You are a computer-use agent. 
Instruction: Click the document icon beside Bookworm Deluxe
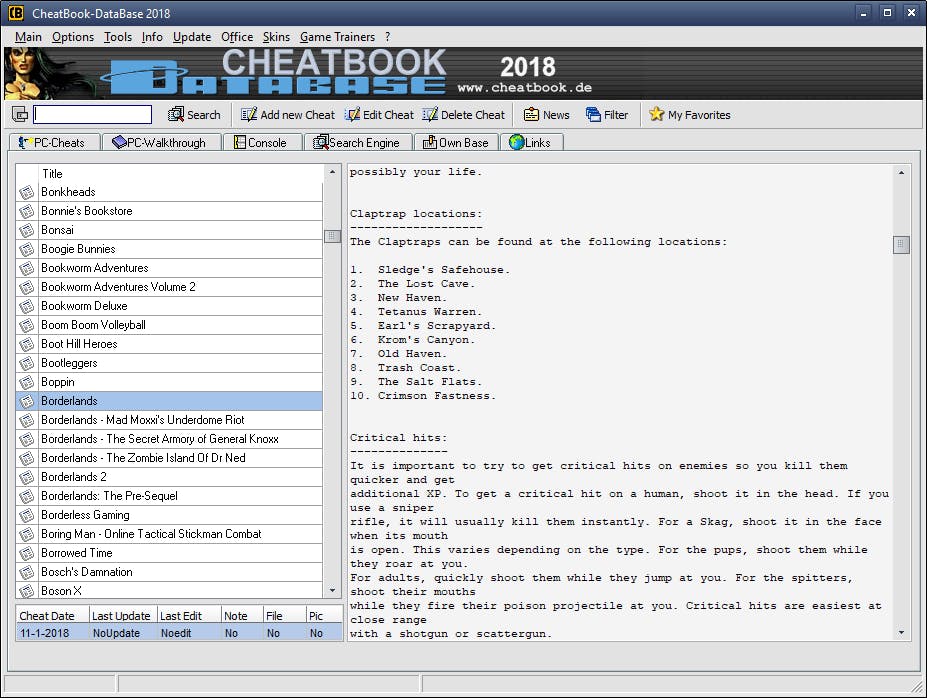pos(27,306)
